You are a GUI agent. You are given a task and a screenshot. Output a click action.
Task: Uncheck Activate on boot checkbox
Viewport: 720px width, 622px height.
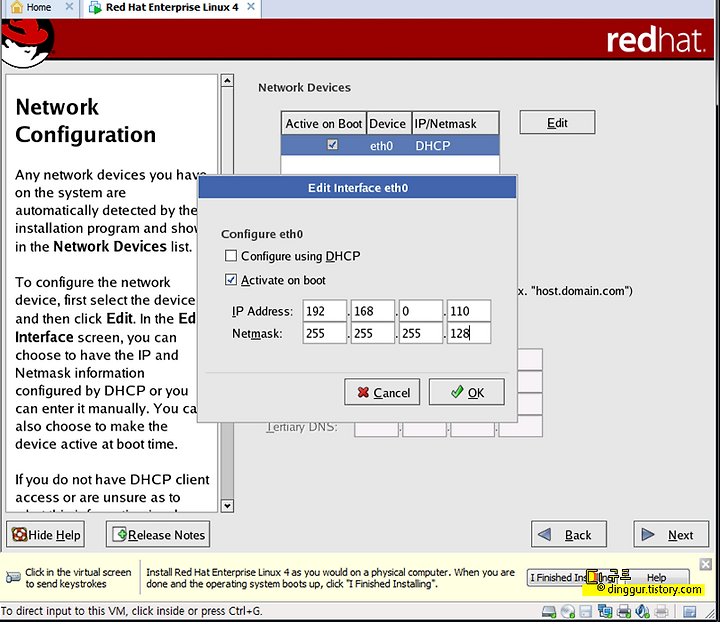click(x=231, y=280)
